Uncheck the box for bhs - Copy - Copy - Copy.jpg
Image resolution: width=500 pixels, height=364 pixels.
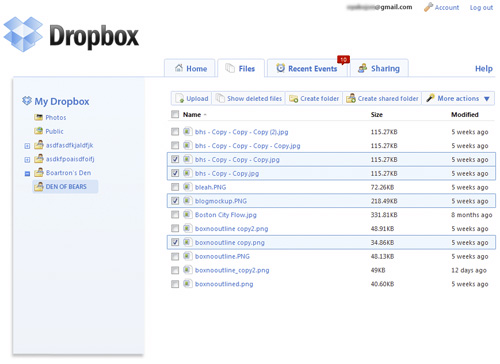[175, 159]
